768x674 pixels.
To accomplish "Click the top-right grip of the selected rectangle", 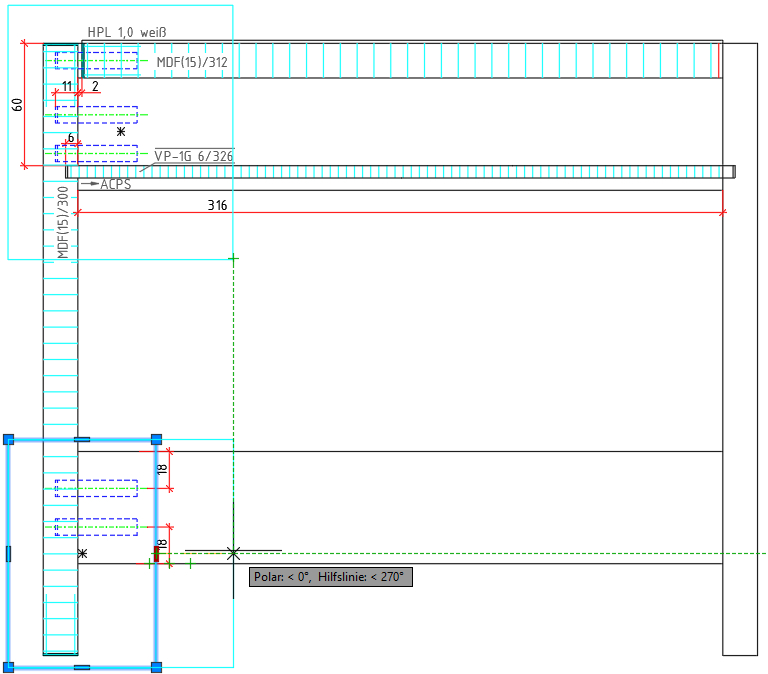I will (156, 439).
